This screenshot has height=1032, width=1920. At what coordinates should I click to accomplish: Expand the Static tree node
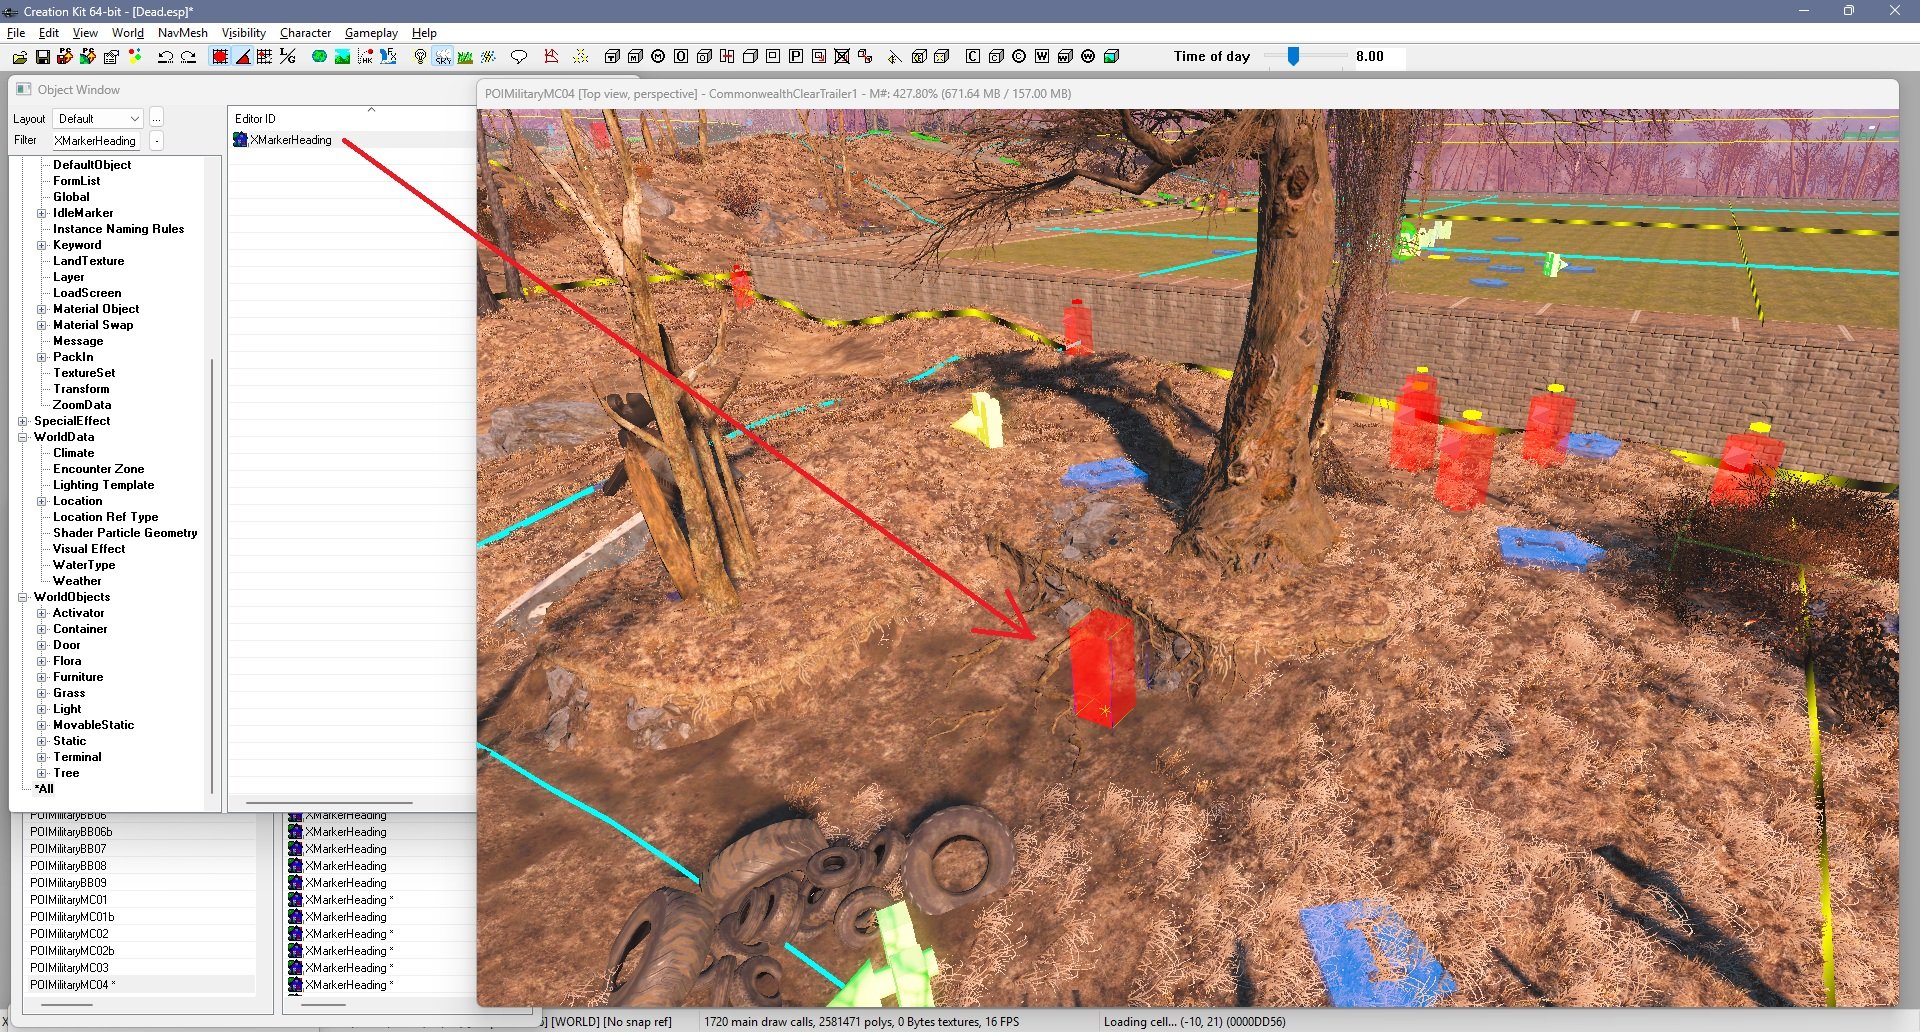(42, 741)
